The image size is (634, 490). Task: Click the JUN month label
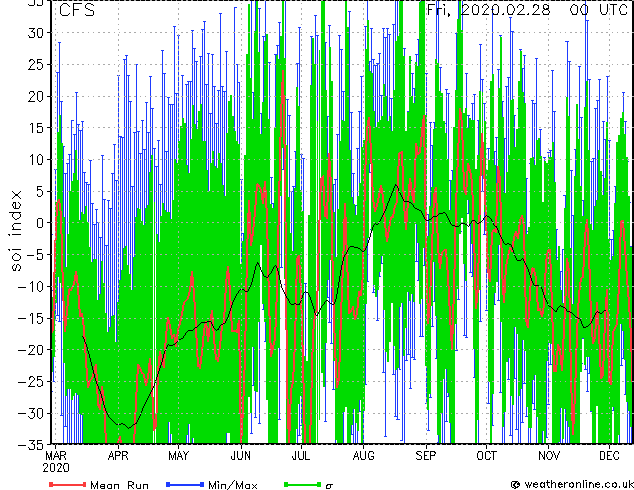[241, 456]
